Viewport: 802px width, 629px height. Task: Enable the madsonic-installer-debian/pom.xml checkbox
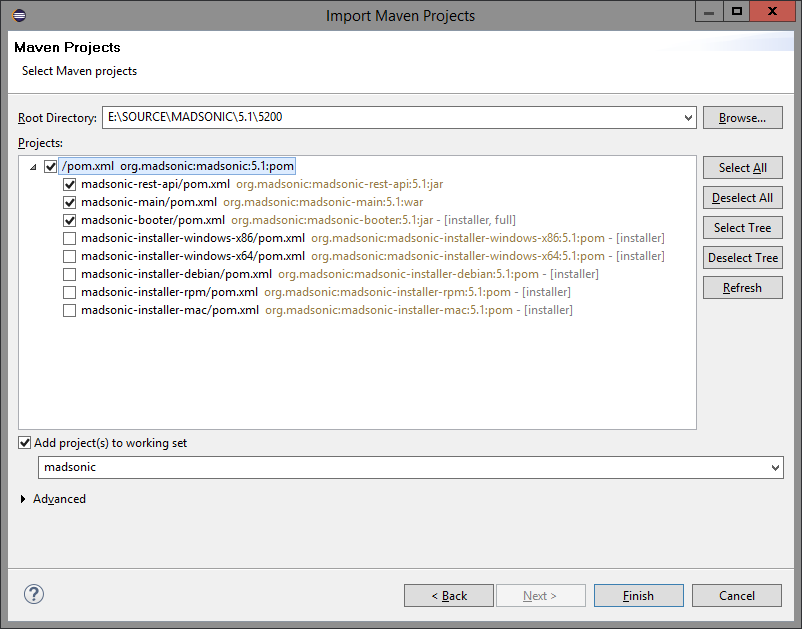(70, 274)
